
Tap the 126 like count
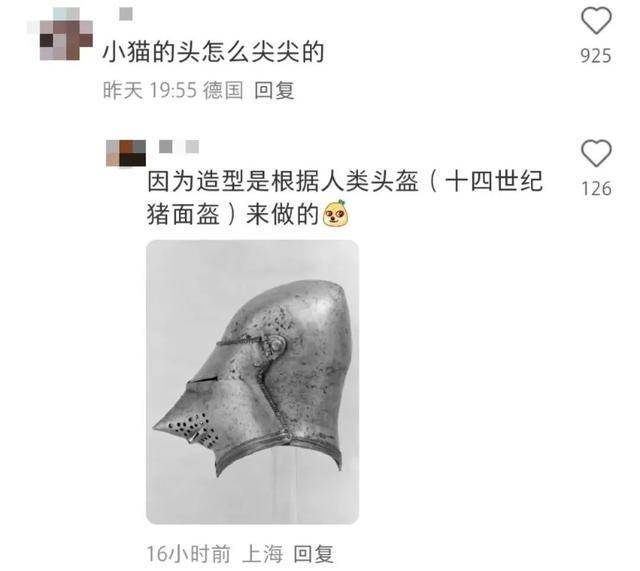[x=596, y=189]
